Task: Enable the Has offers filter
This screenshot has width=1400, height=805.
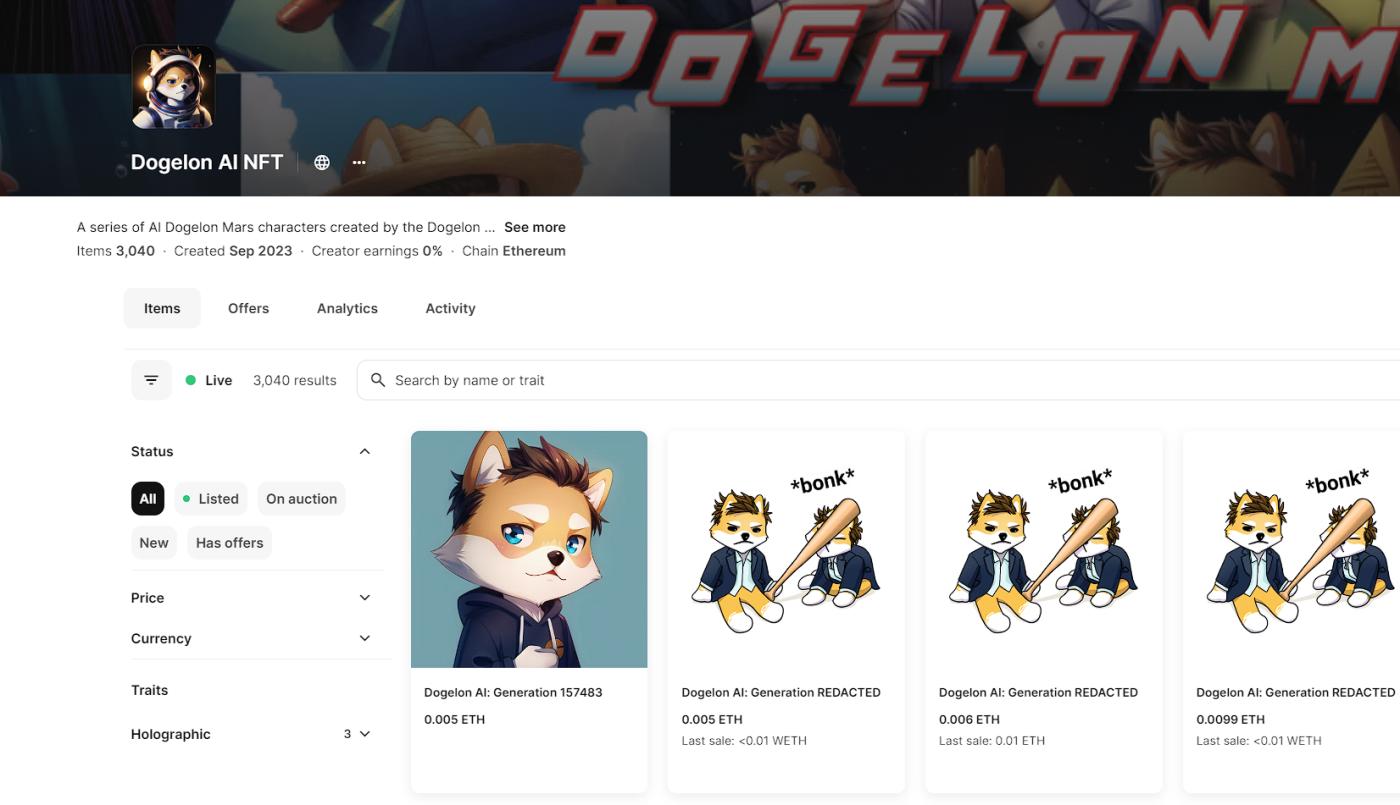Action: tap(229, 542)
